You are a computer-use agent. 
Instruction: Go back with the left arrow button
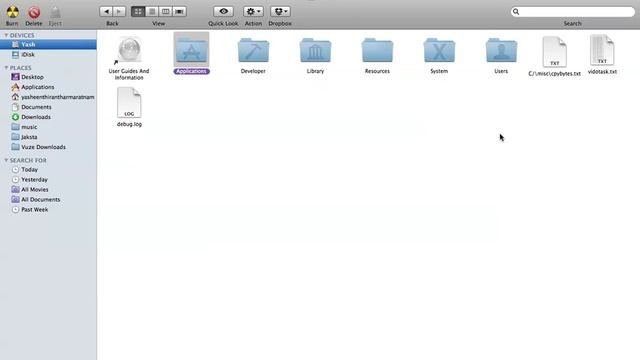coord(106,11)
